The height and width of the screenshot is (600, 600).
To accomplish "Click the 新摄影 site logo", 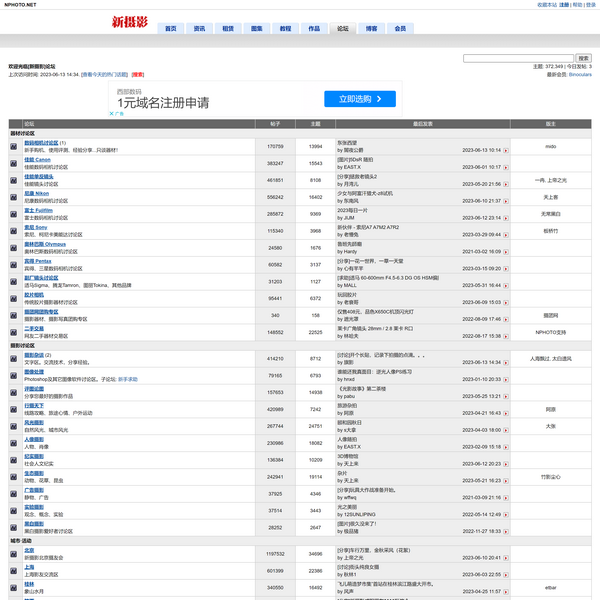I will (x=127, y=21).
